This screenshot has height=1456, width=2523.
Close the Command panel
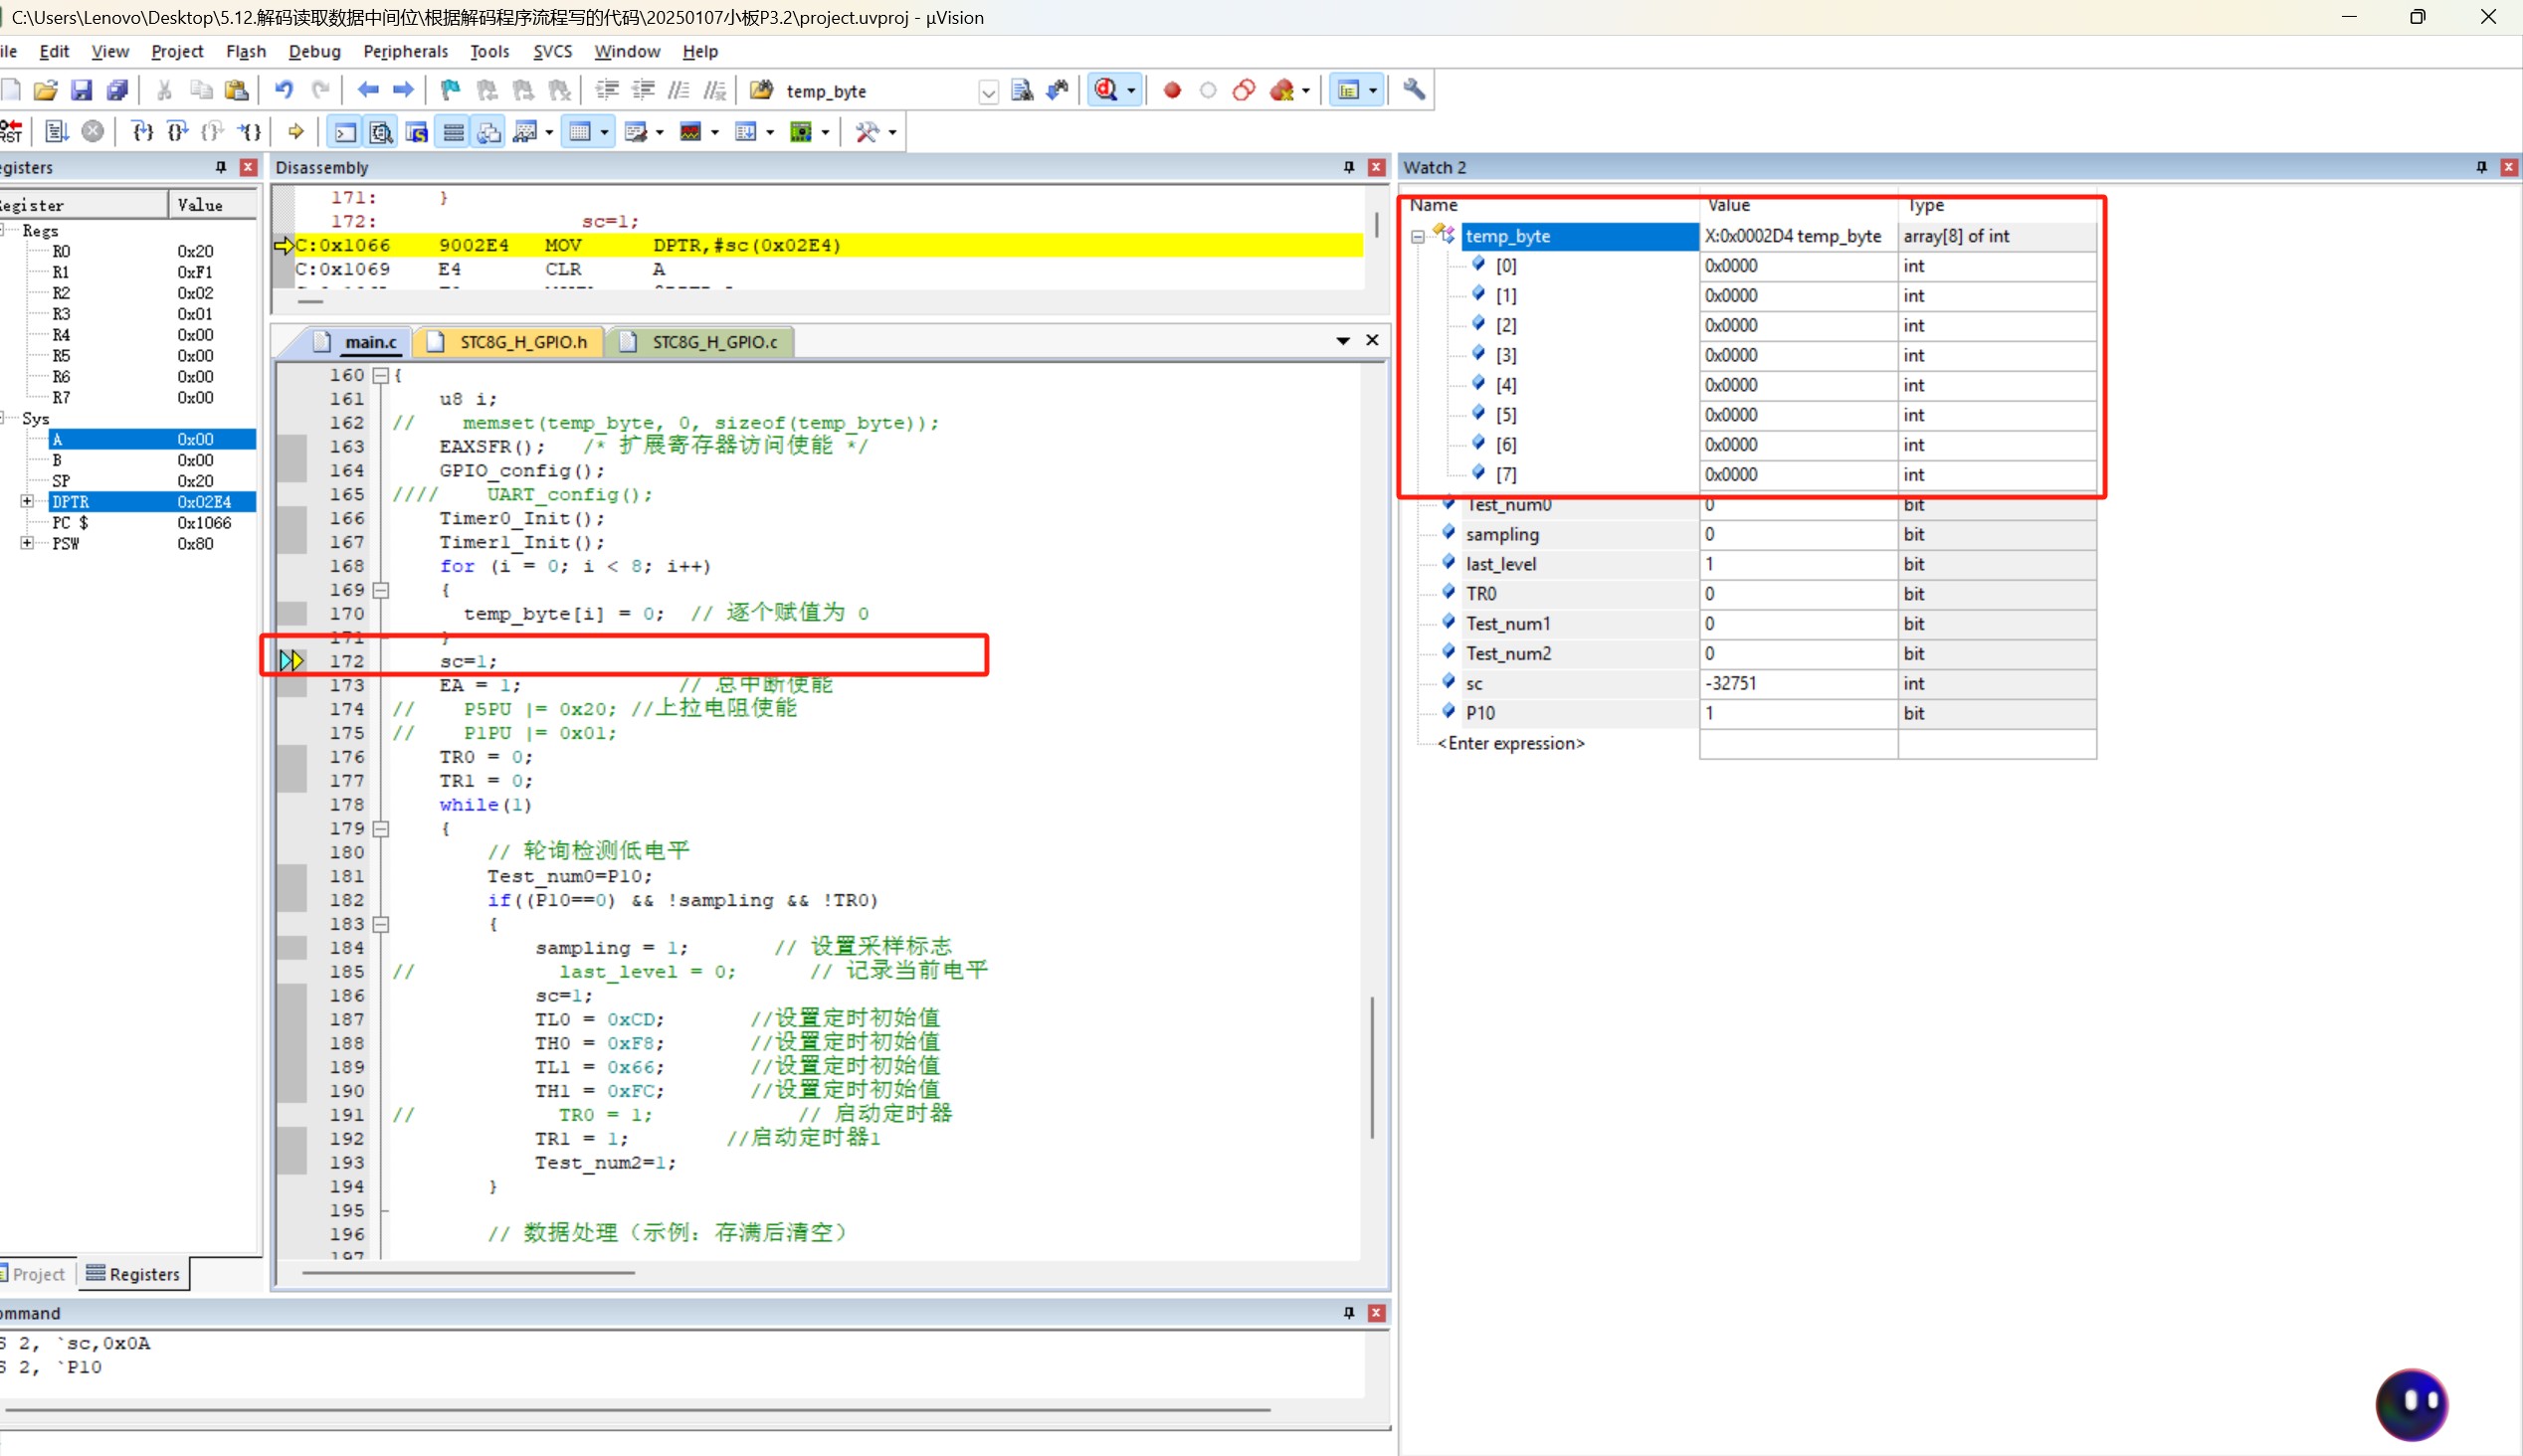coord(1377,1313)
